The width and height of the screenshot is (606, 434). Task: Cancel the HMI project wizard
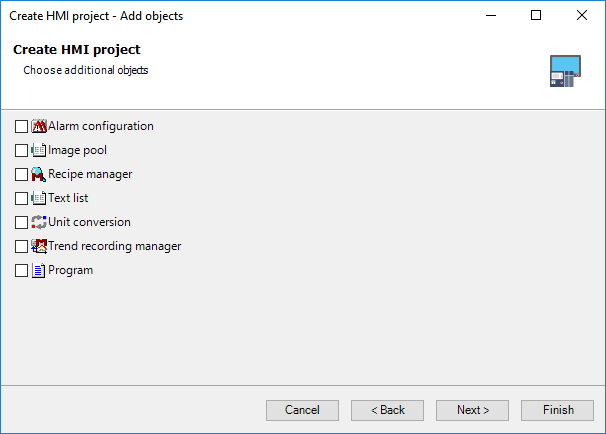302,410
